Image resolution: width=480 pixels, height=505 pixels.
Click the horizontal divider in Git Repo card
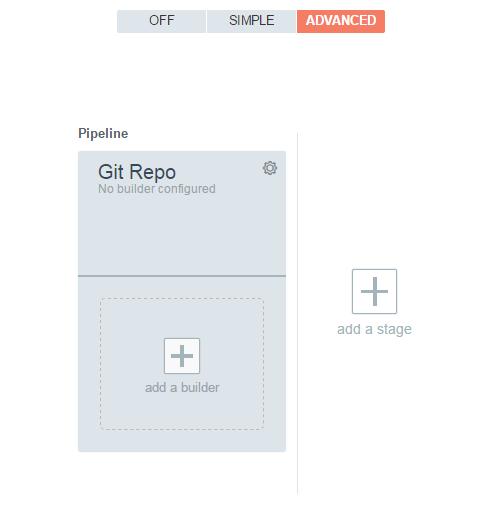pyautogui.click(x=182, y=276)
